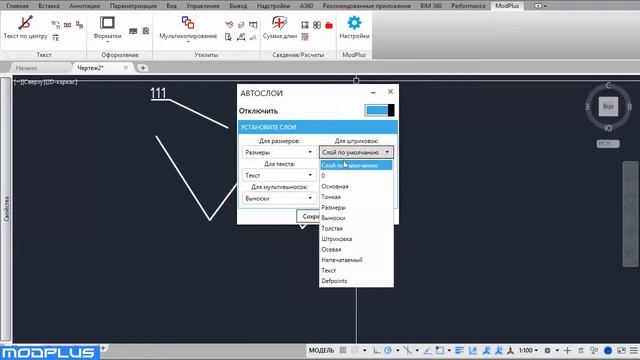Expand the Форматки dropdown arrow
640x360 pixels.
(108, 42)
